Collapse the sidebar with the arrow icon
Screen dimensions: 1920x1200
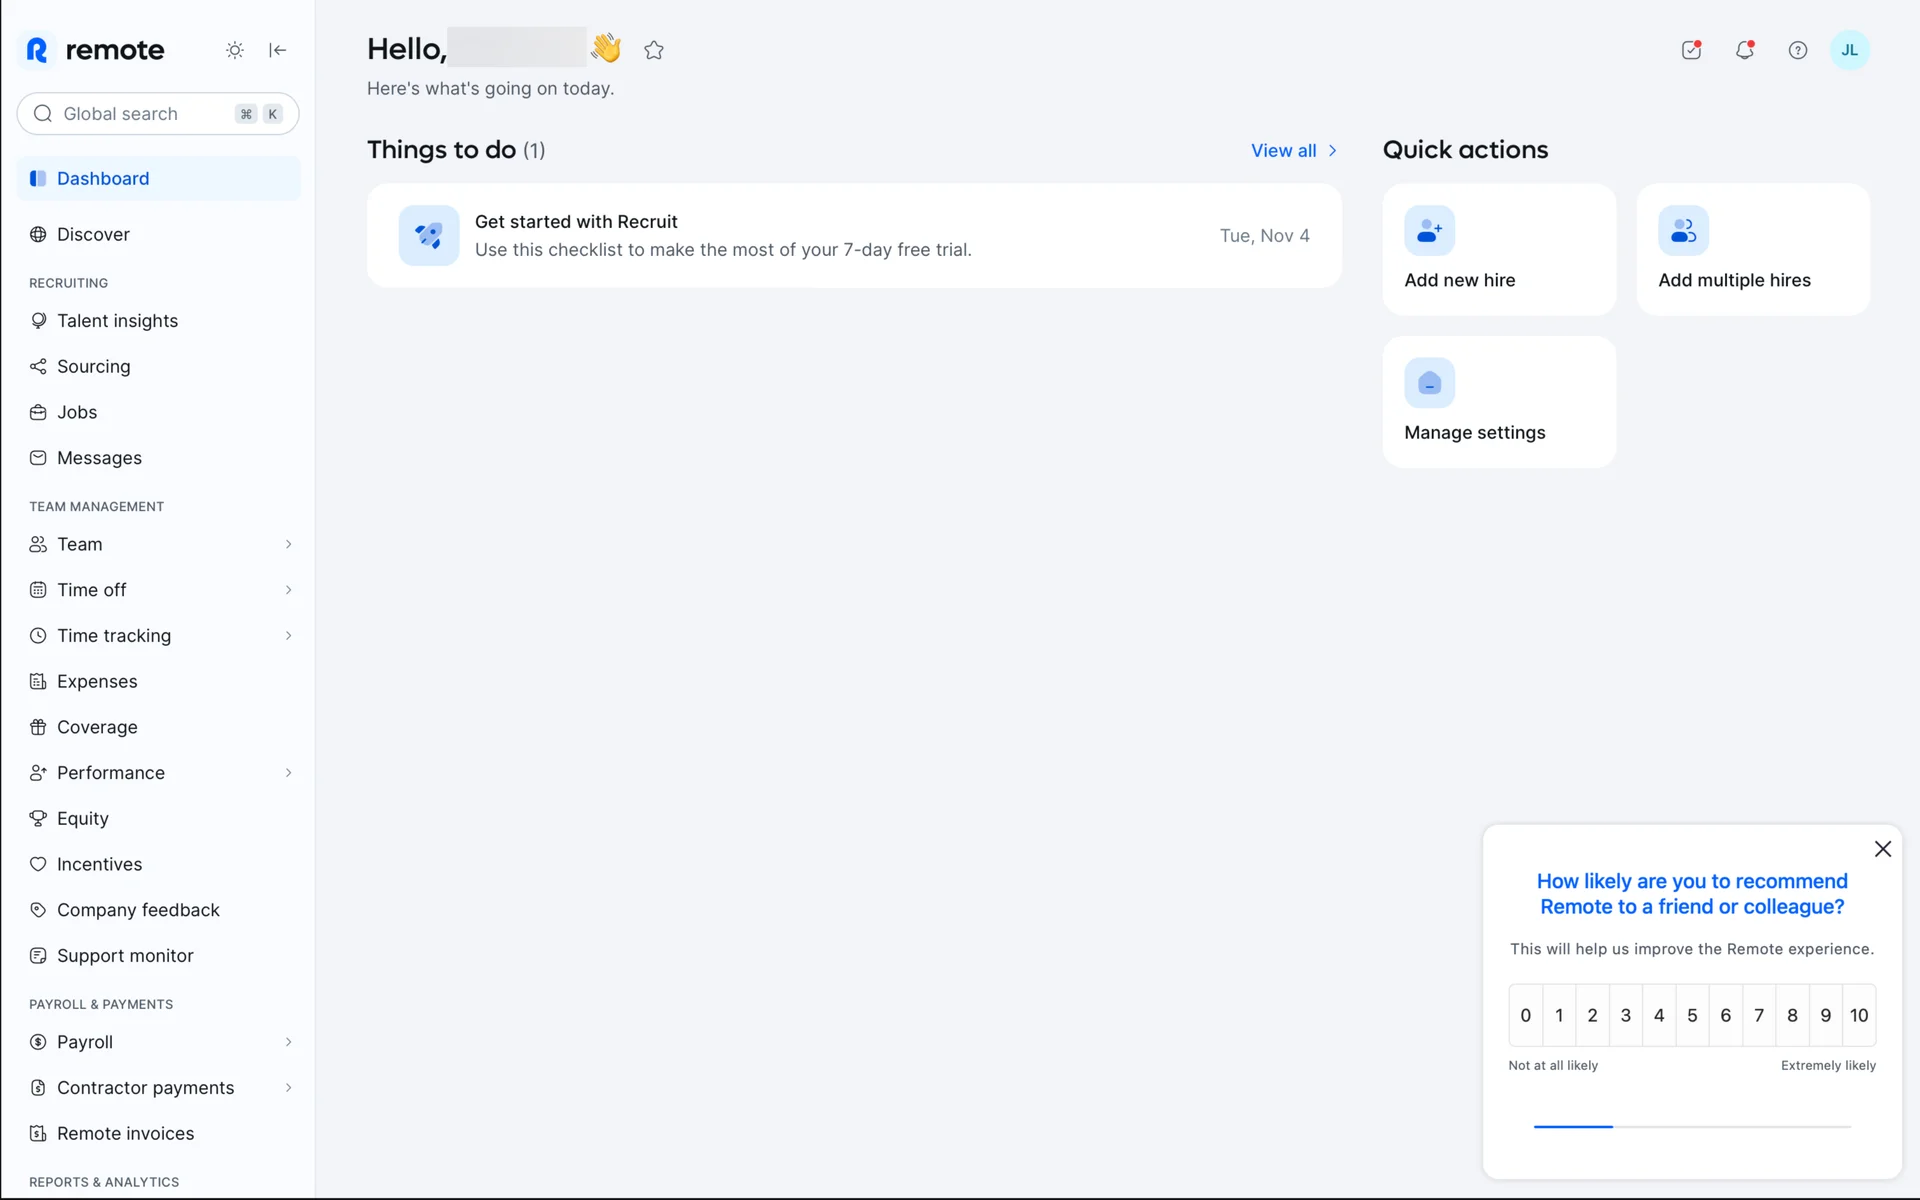point(278,50)
